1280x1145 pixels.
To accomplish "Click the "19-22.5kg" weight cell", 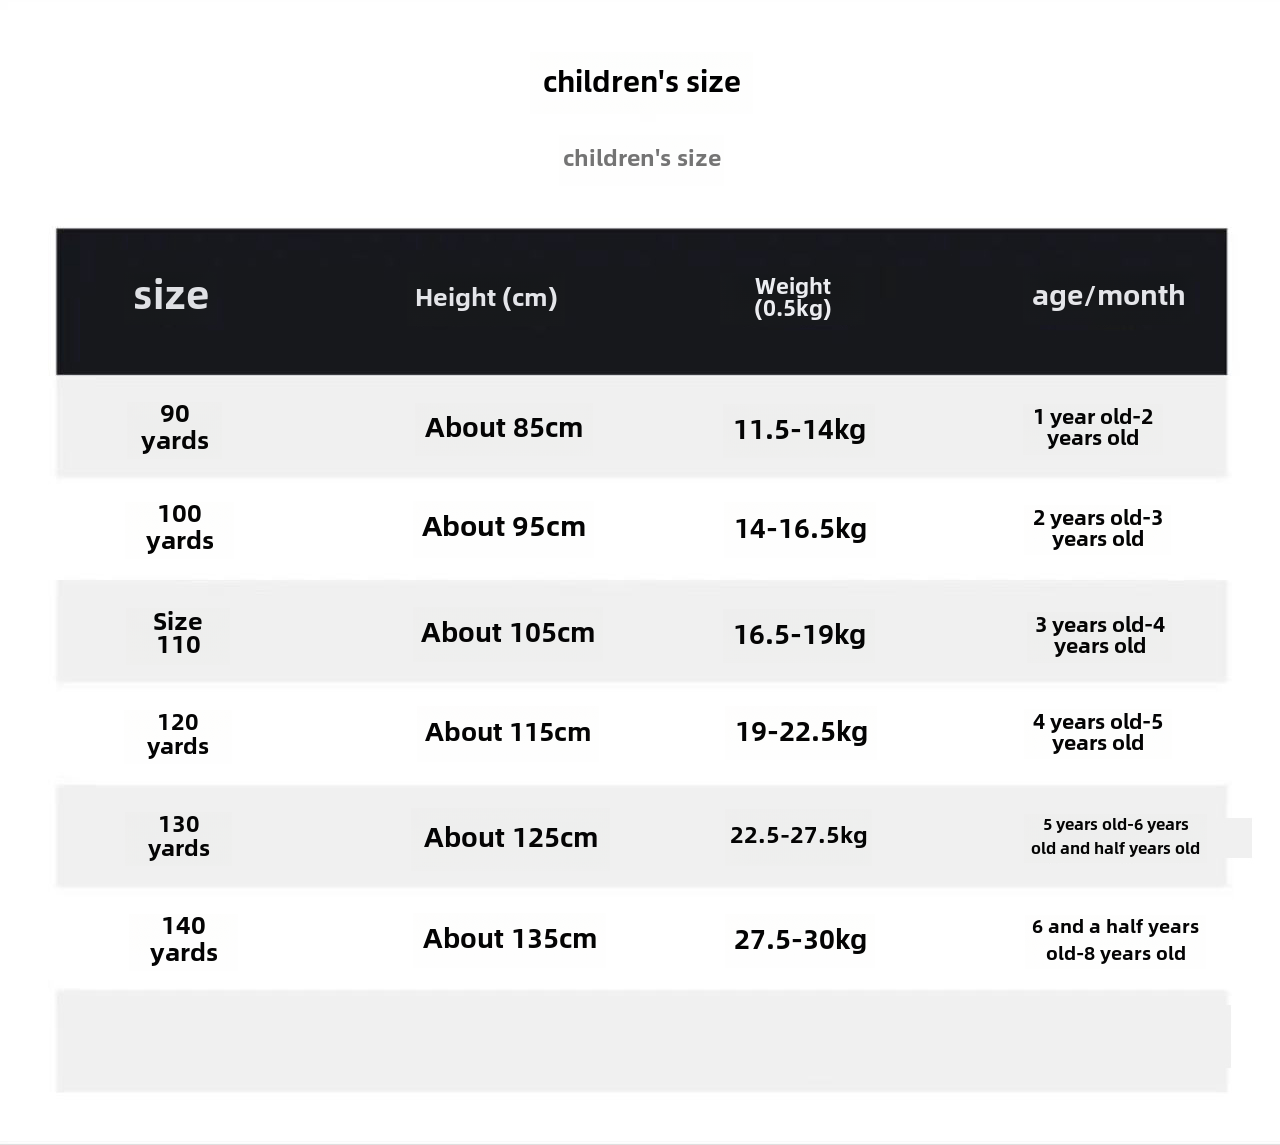I will tap(801, 732).
